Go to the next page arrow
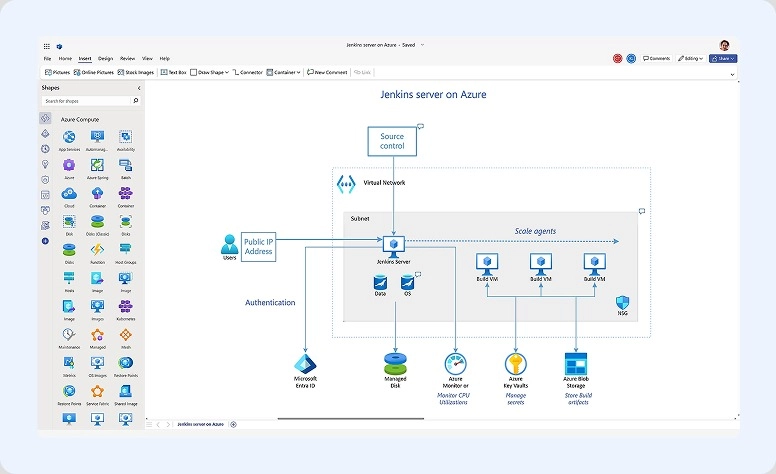 point(168,425)
